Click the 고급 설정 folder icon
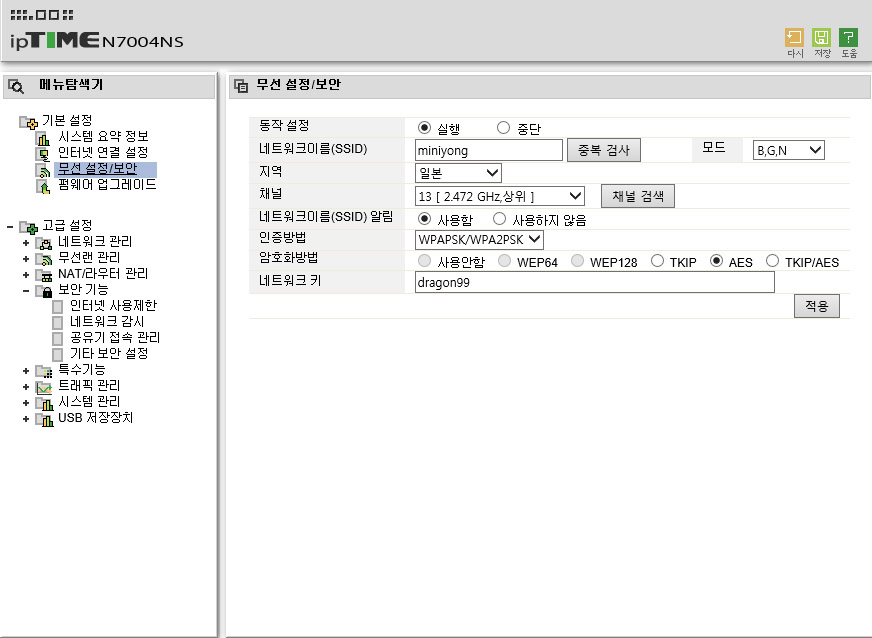The height and width of the screenshot is (638, 872). point(28,226)
